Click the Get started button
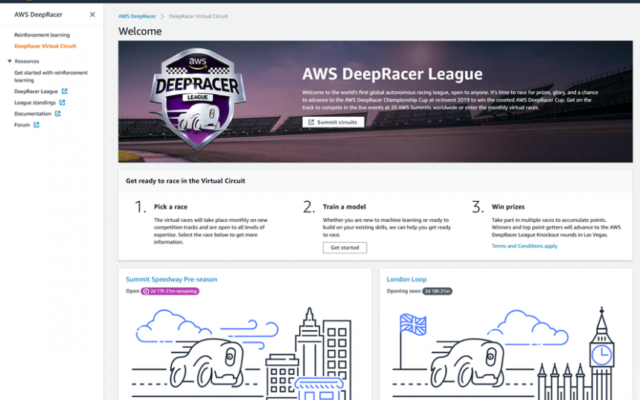 [x=344, y=248]
